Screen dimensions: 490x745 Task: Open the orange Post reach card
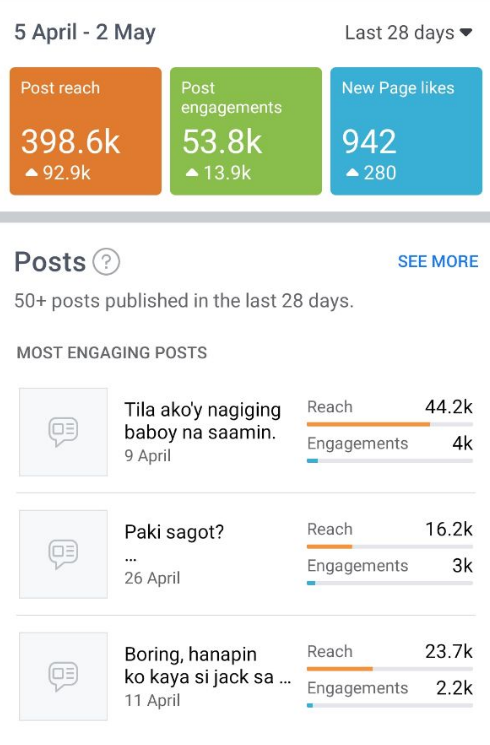pos(86,131)
